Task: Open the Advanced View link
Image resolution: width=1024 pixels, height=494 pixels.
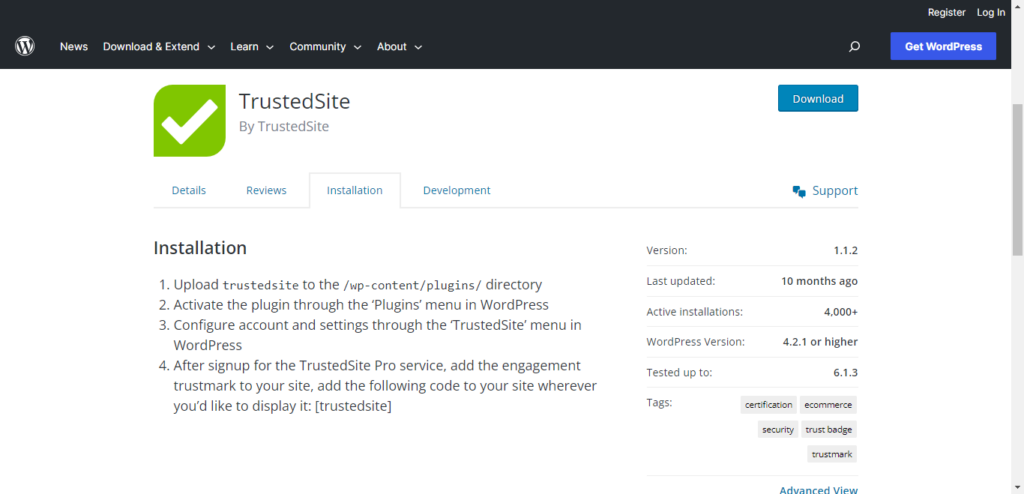Action: click(818, 489)
